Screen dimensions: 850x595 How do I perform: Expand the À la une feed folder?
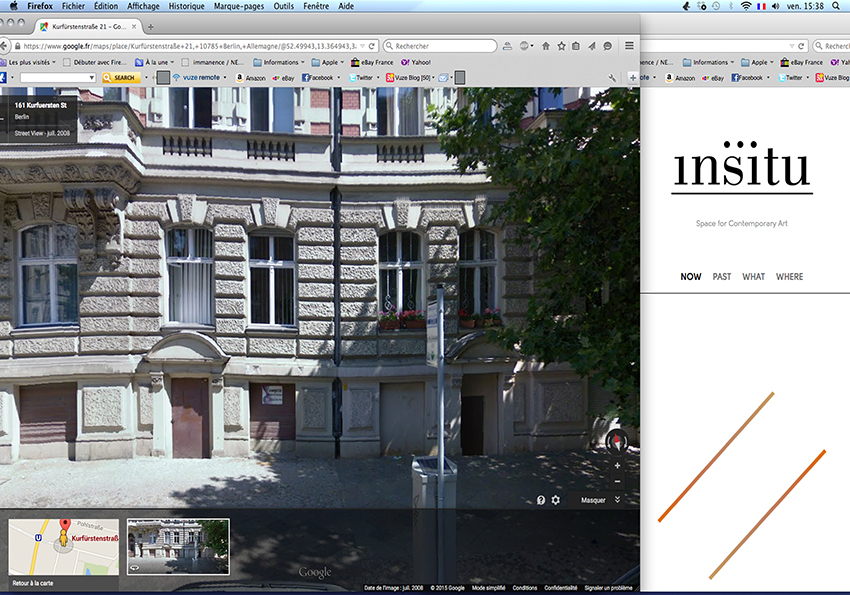154,62
